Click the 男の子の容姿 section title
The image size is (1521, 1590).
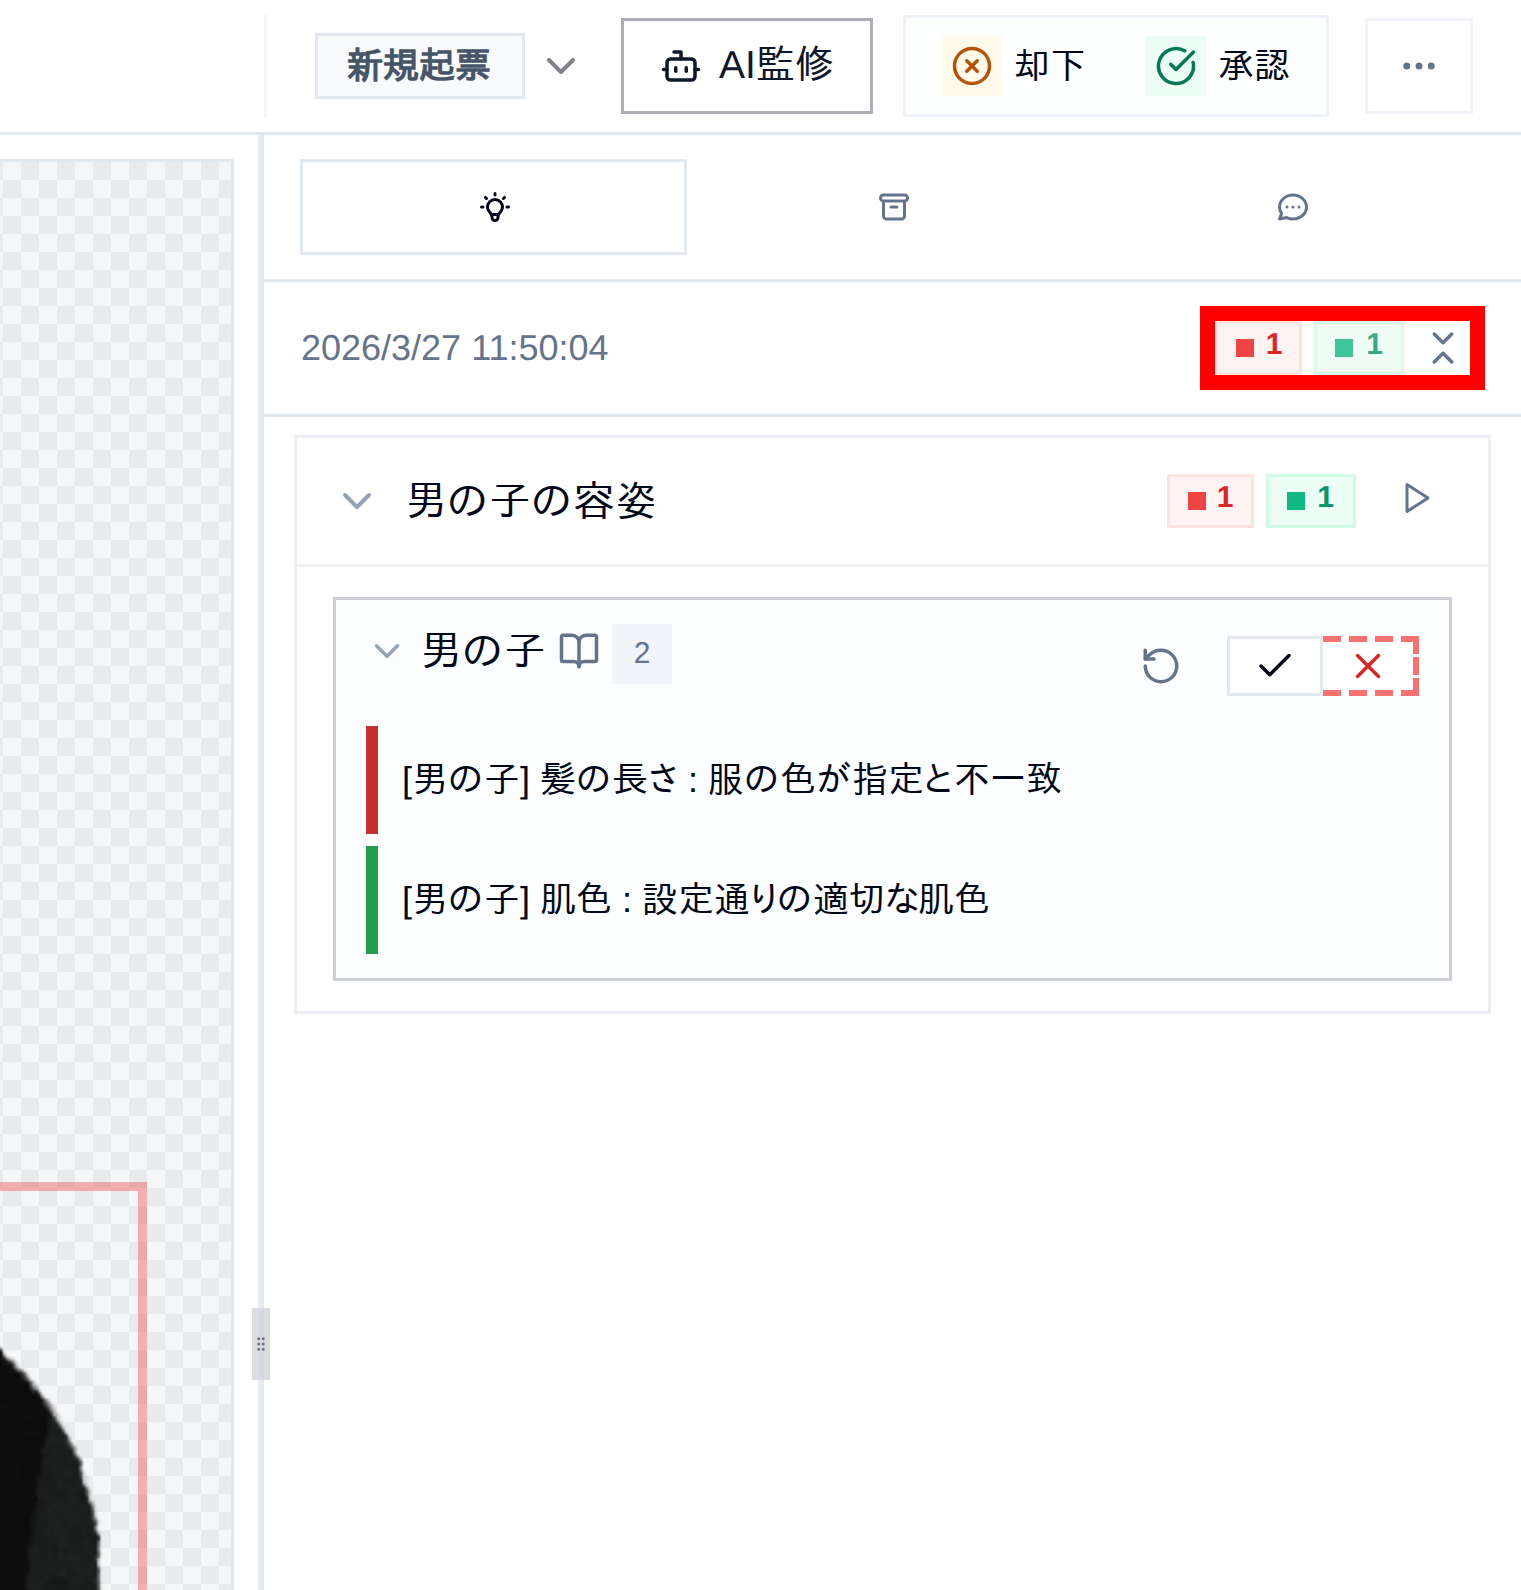click(531, 501)
